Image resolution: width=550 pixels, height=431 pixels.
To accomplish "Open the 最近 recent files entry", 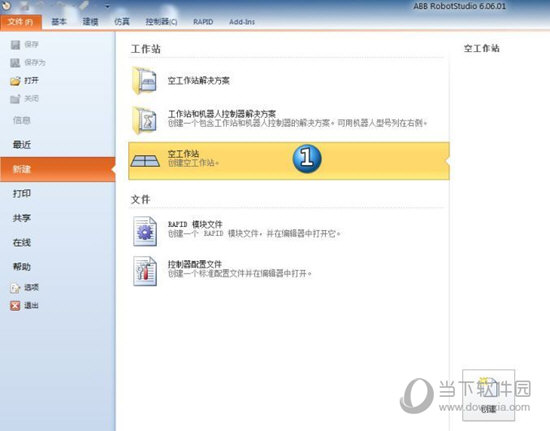I will [22, 144].
